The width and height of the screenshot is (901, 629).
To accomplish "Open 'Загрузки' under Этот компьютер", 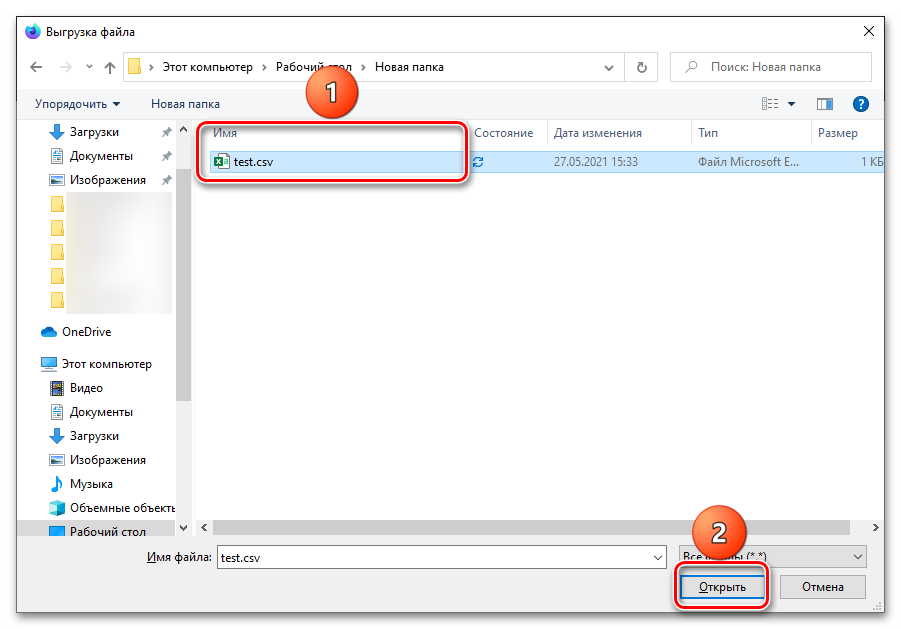I will [94, 437].
